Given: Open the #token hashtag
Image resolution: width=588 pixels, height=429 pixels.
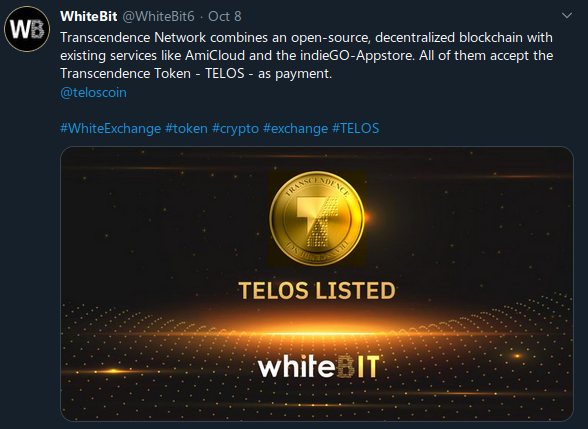Looking at the screenshot, I should (x=186, y=129).
